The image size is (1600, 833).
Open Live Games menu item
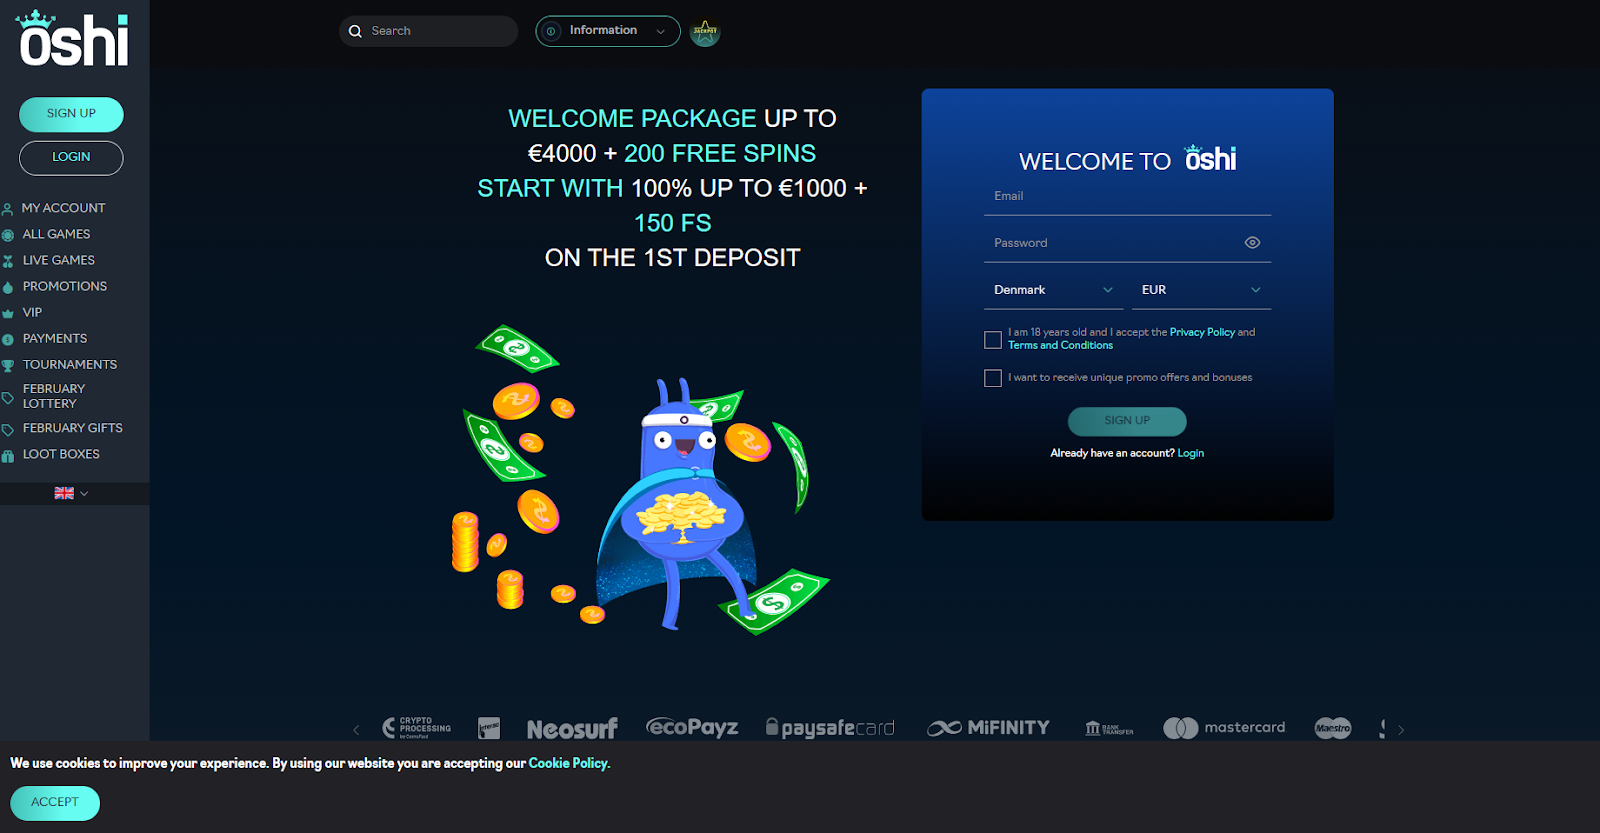pos(59,260)
